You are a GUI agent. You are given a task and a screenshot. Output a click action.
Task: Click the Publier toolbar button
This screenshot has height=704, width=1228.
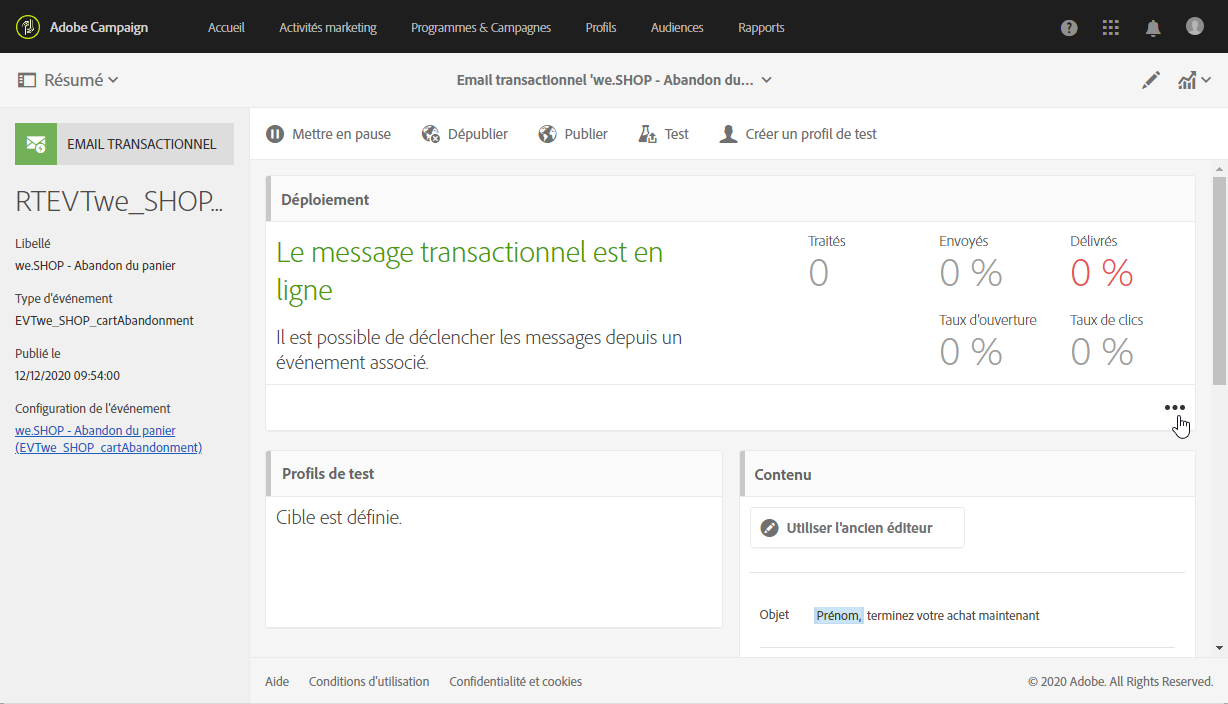[x=573, y=134]
